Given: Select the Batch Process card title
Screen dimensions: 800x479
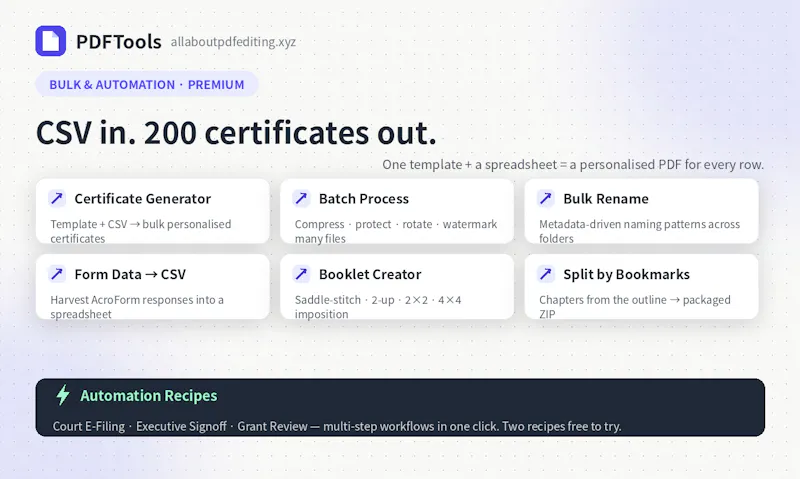Looking at the screenshot, I should [x=364, y=198].
